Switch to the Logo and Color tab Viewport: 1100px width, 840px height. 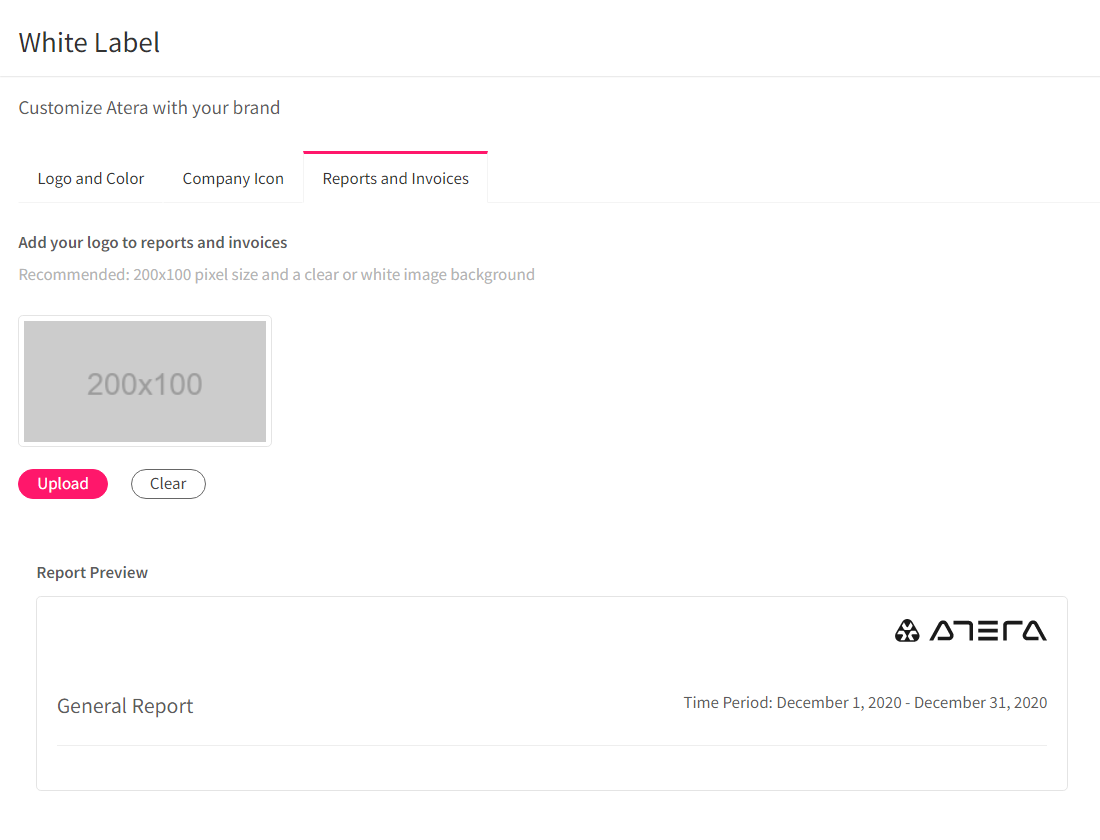[x=90, y=178]
